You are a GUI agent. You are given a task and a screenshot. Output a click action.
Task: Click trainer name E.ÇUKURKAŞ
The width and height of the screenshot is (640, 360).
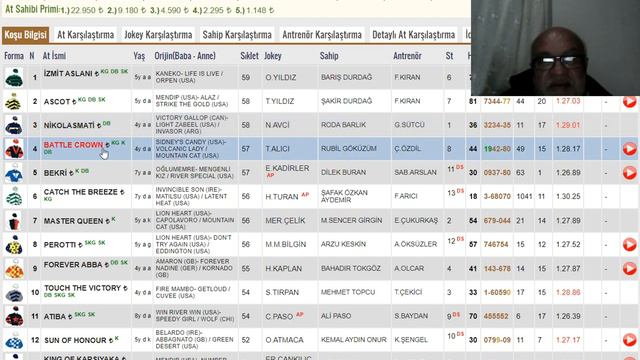[x=416, y=220]
